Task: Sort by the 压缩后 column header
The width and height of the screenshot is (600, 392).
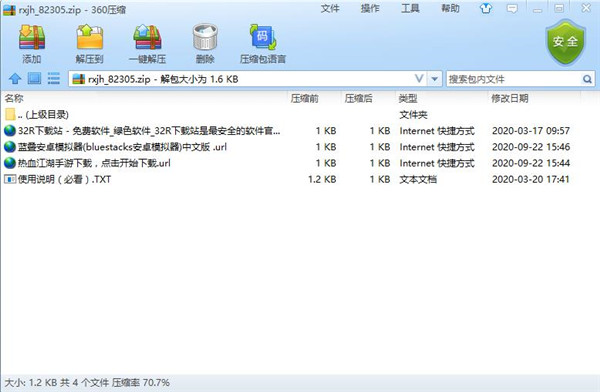Action: (x=358, y=98)
